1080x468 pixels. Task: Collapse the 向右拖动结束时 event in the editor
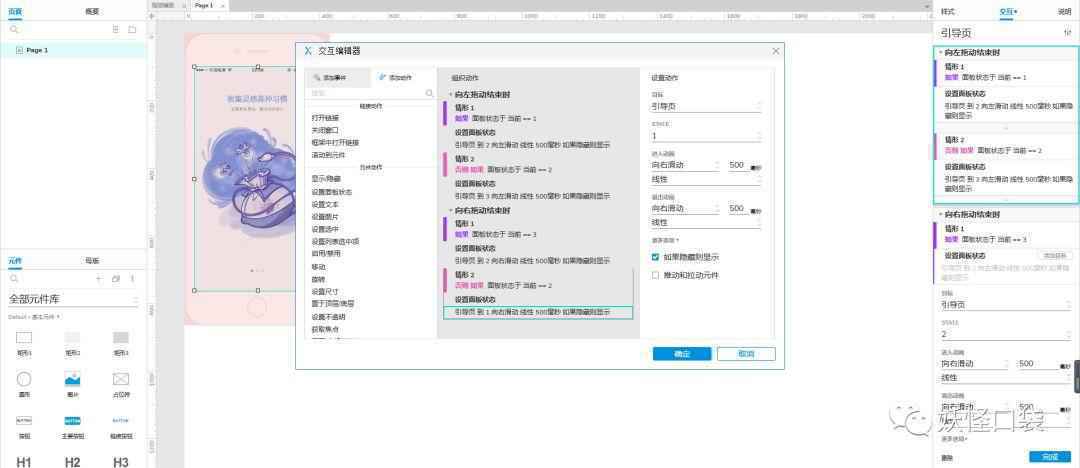tap(451, 210)
